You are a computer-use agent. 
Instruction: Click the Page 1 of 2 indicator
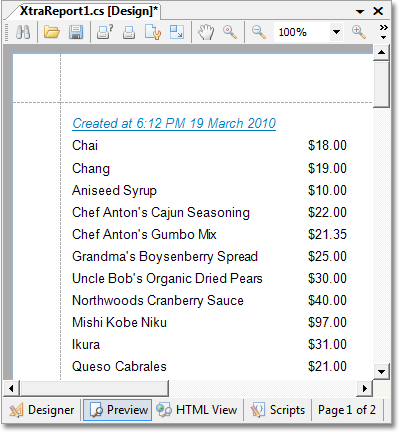347,410
